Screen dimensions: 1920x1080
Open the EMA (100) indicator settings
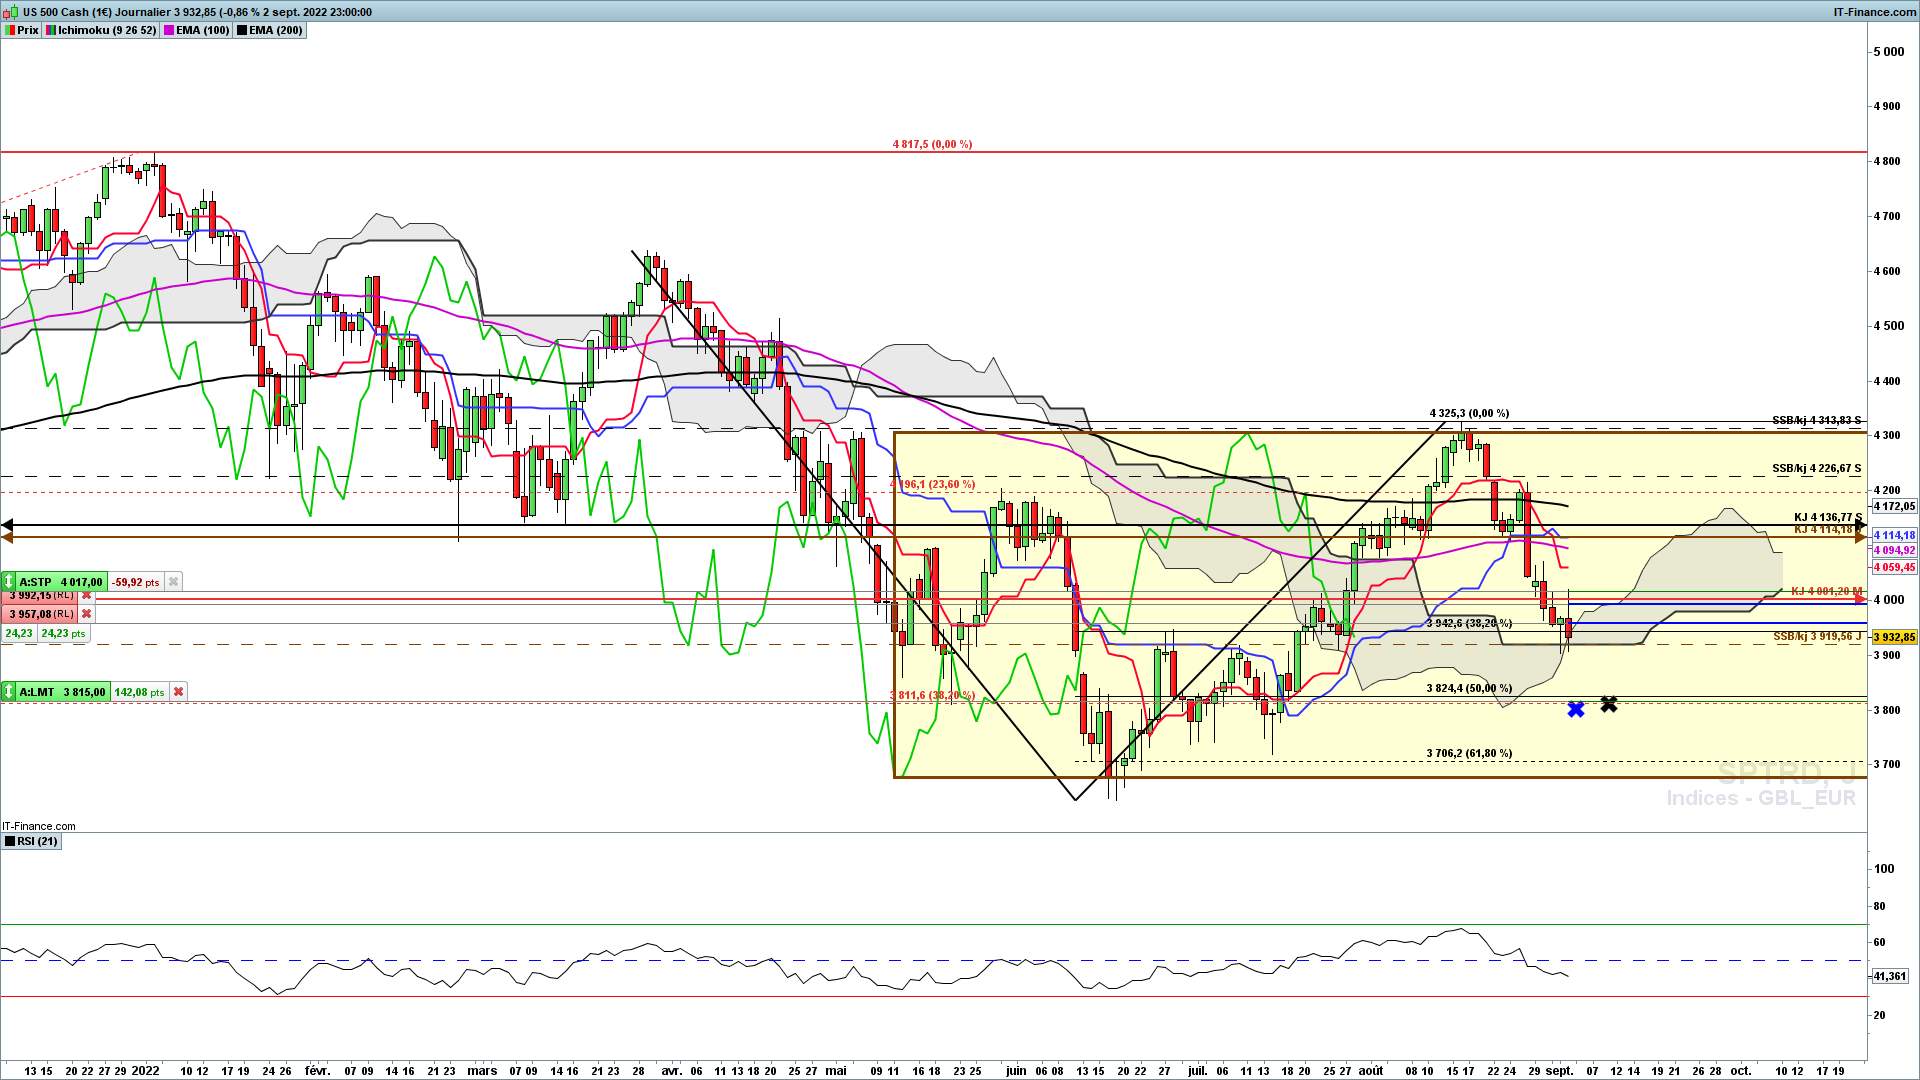pos(196,30)
